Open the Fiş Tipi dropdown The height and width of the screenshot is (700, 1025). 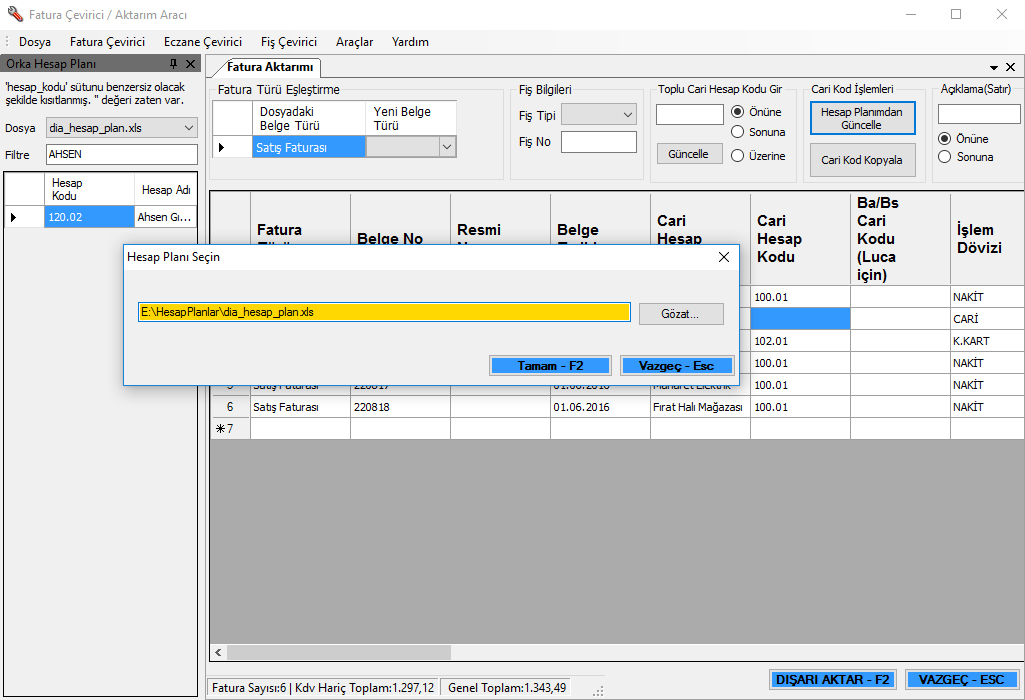(x=599, y=115)
